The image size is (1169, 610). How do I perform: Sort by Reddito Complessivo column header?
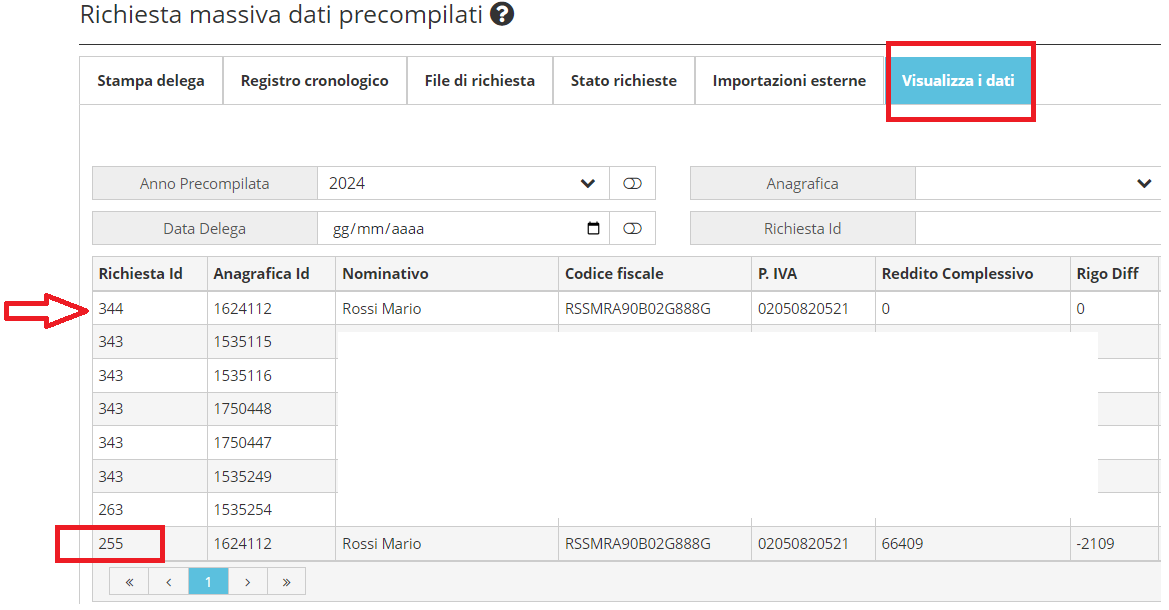(x=957, y=274)
